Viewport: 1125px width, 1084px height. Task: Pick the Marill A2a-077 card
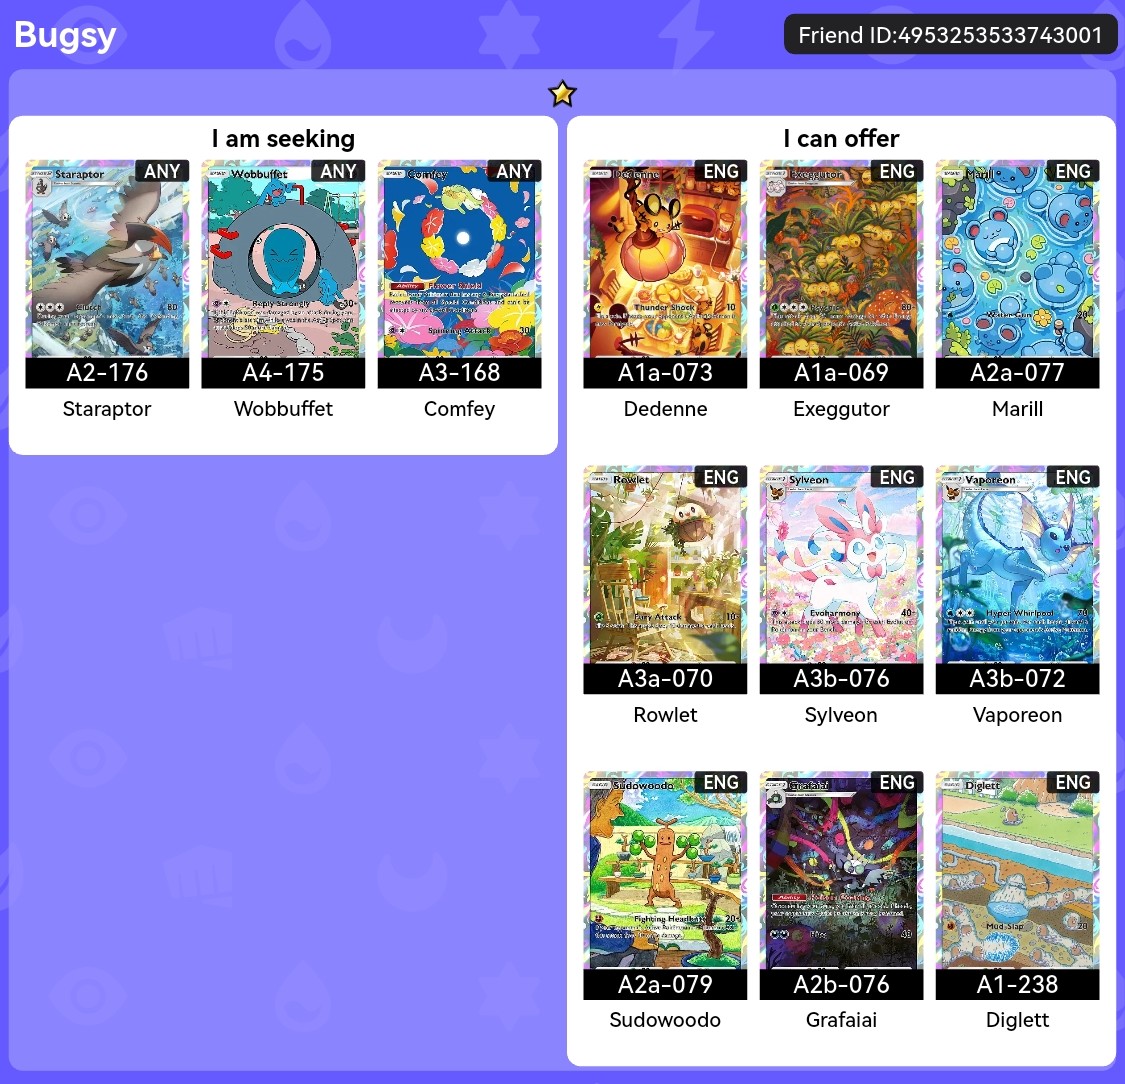tap(1017, 273)
